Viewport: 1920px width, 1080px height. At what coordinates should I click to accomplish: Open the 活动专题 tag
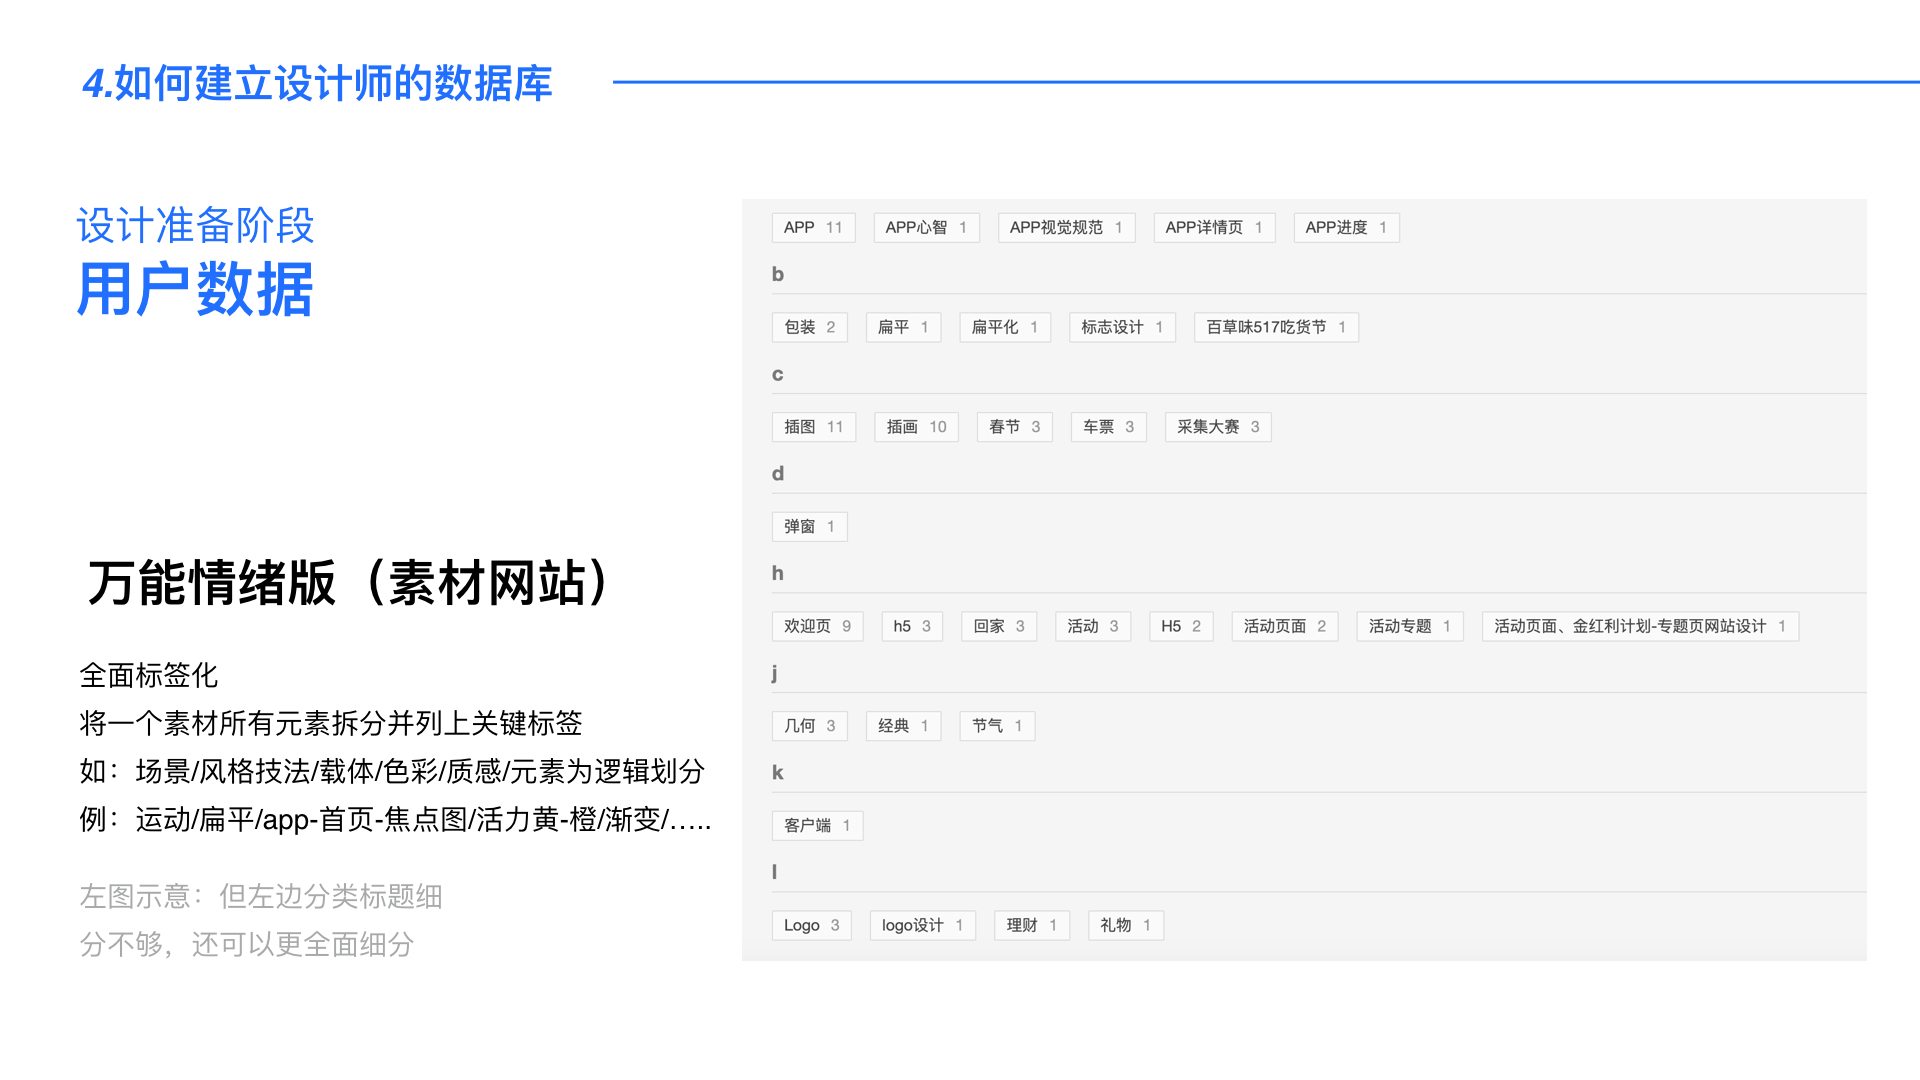[1409, 627]
